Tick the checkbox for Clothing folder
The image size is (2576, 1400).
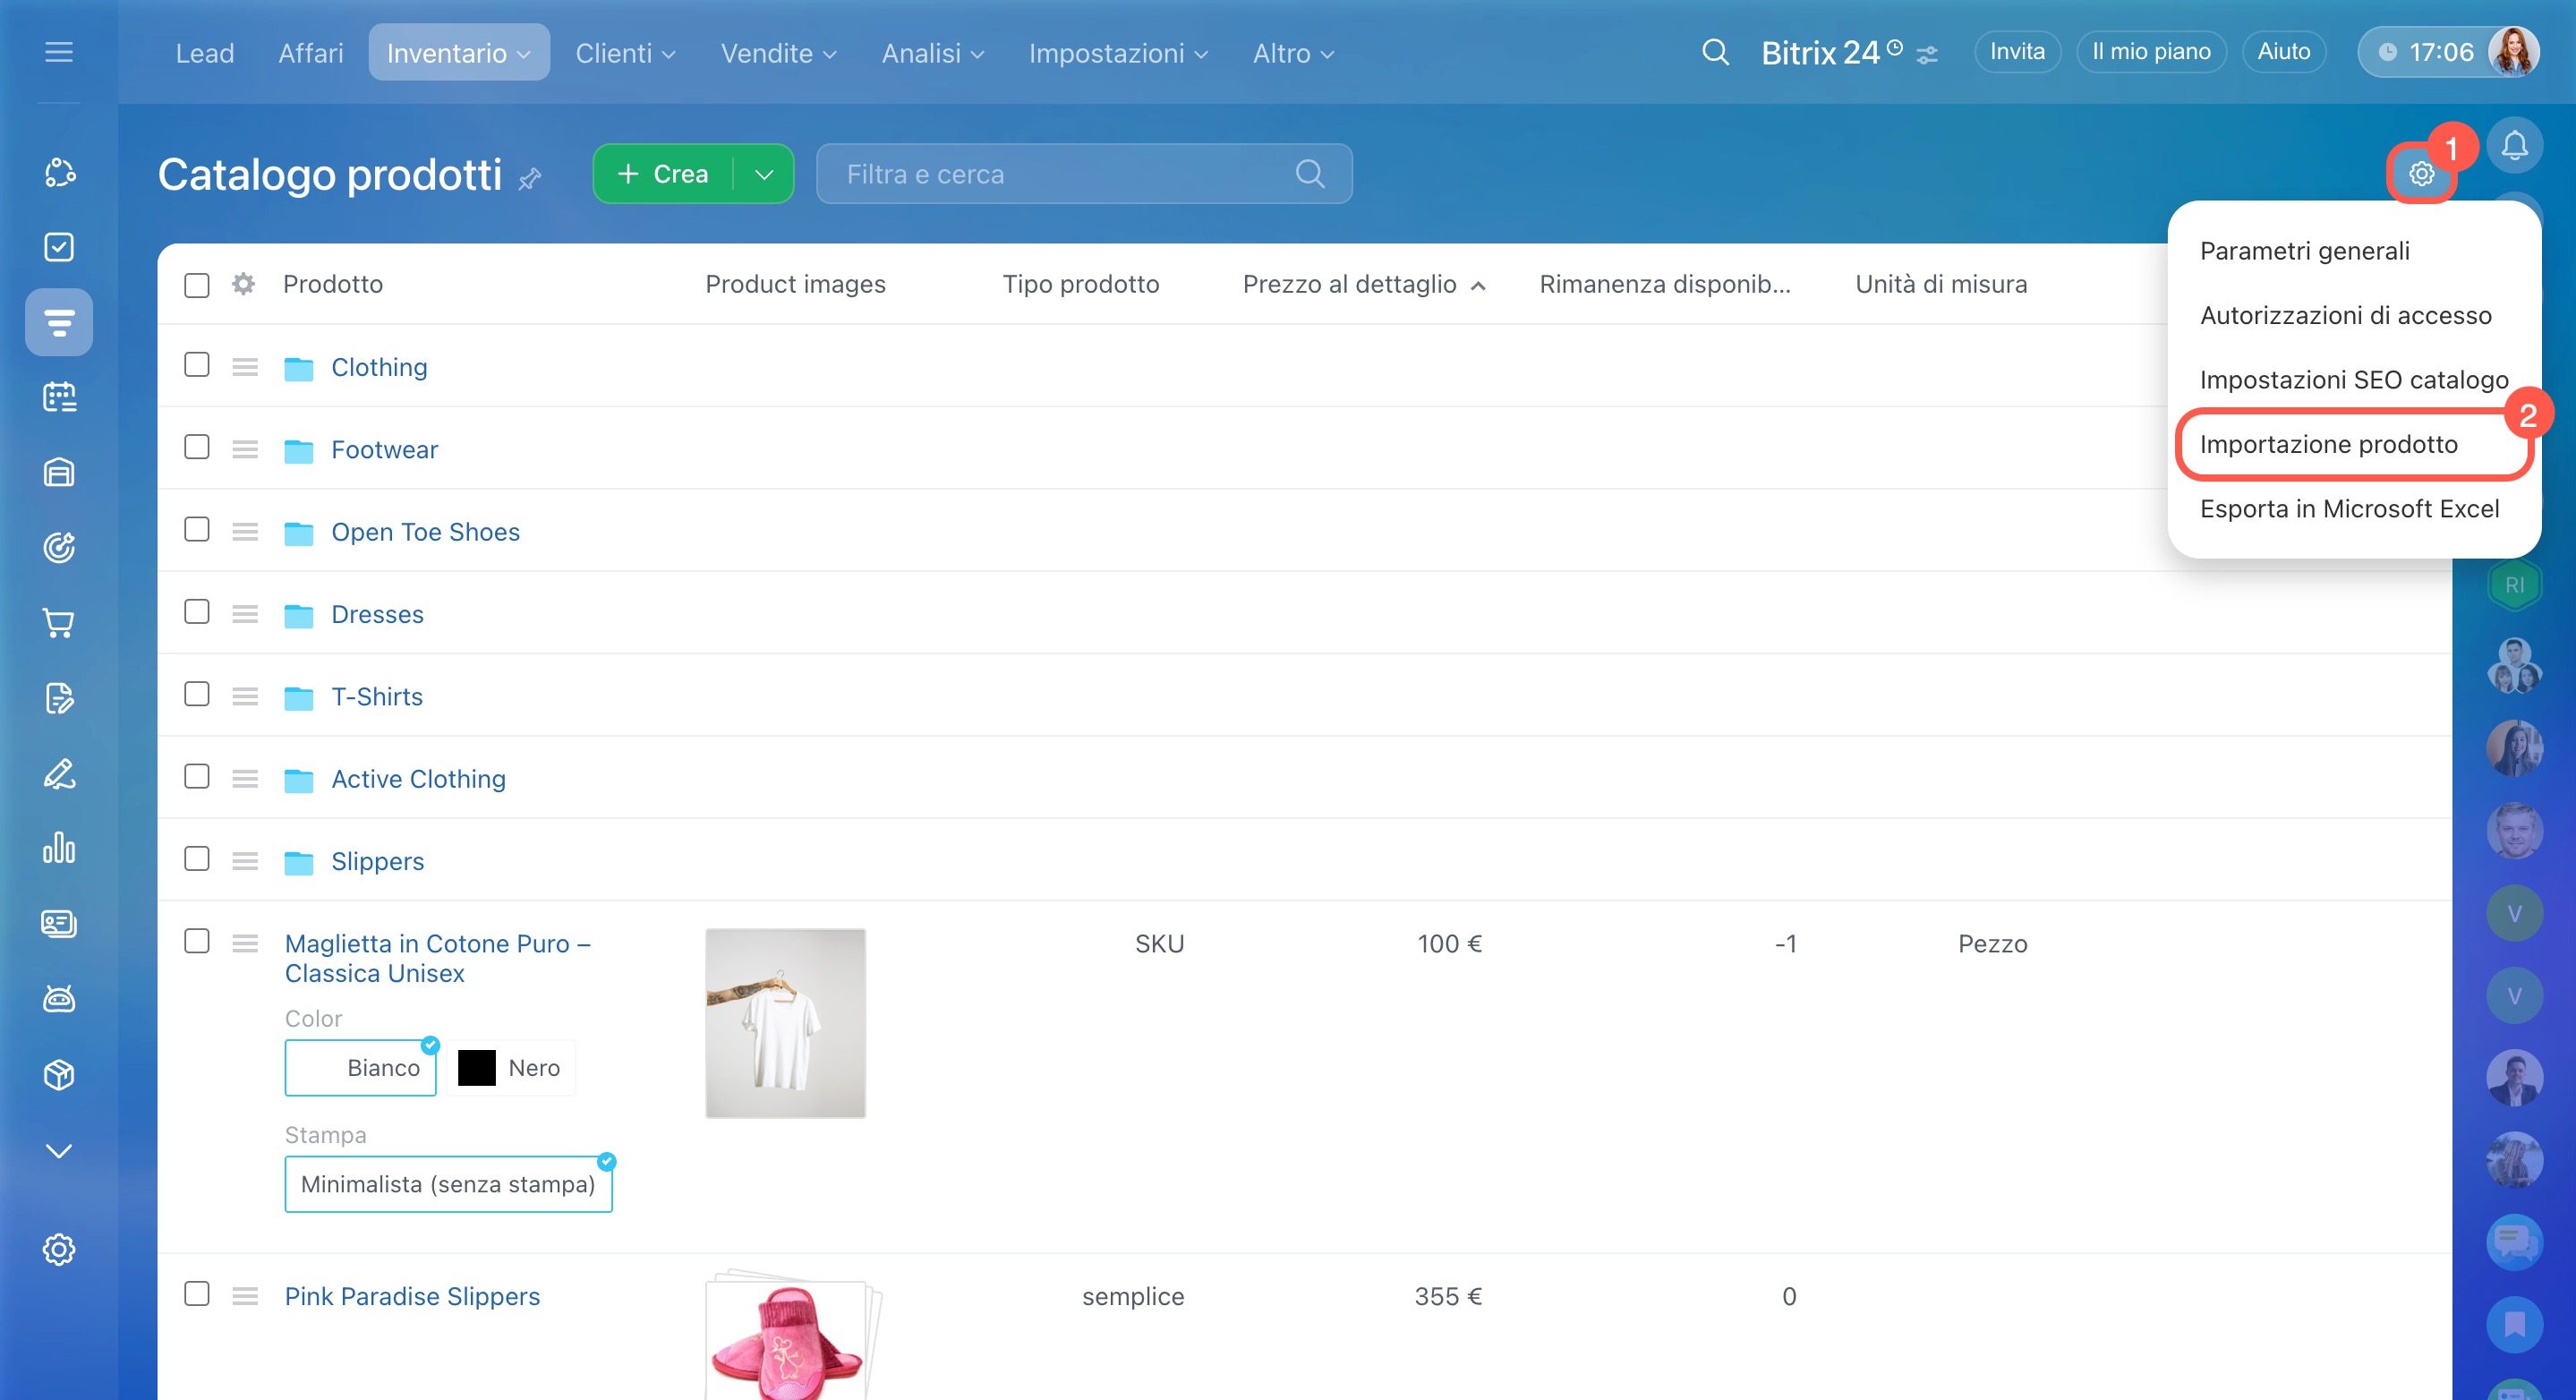[x=197, y=365]
